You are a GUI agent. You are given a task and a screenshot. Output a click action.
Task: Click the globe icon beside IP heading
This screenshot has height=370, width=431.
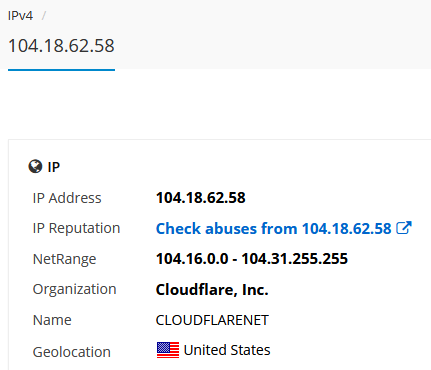(x=35, y=166)
